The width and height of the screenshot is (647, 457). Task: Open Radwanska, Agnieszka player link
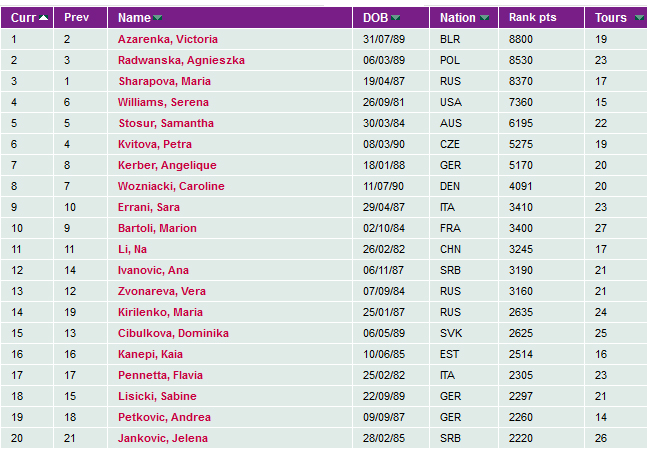(181, 60)
